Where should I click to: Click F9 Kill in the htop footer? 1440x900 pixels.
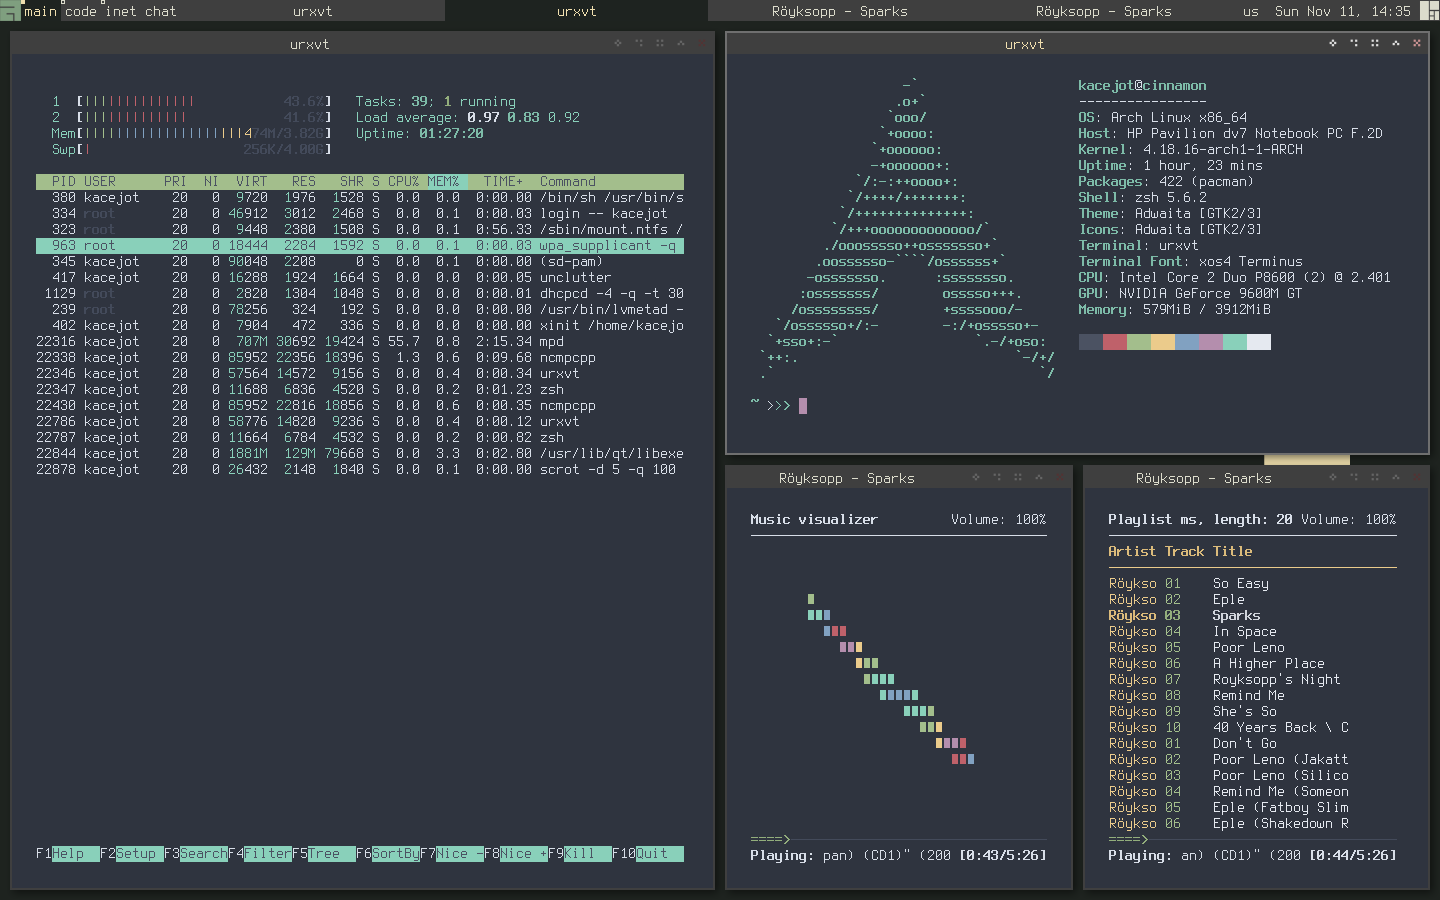[580, 853]
